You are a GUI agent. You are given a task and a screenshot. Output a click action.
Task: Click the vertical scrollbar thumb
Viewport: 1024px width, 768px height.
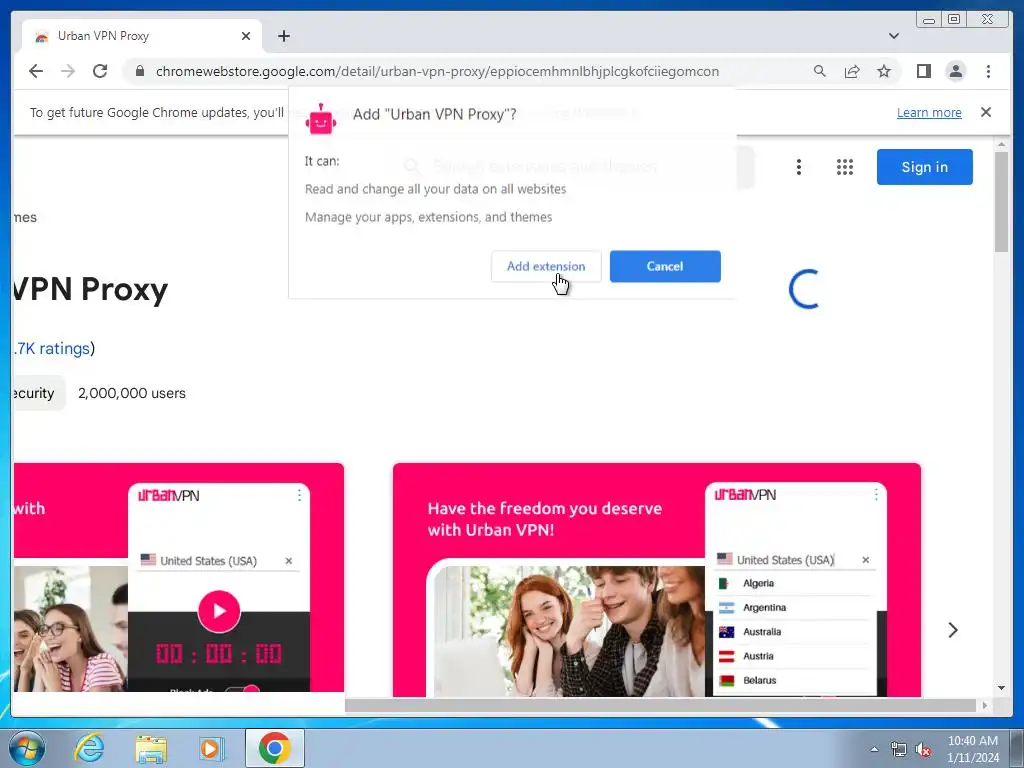pos(1001,201)
